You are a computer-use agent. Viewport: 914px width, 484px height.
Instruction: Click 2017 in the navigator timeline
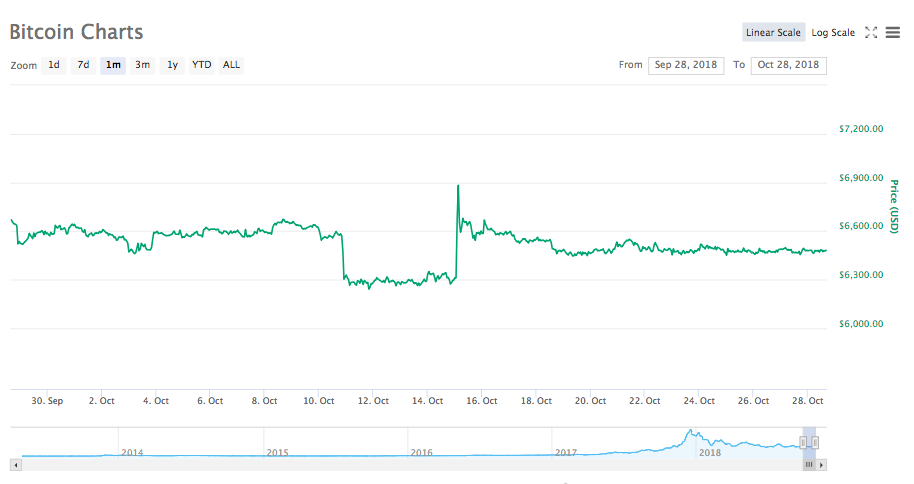point(566,453)
